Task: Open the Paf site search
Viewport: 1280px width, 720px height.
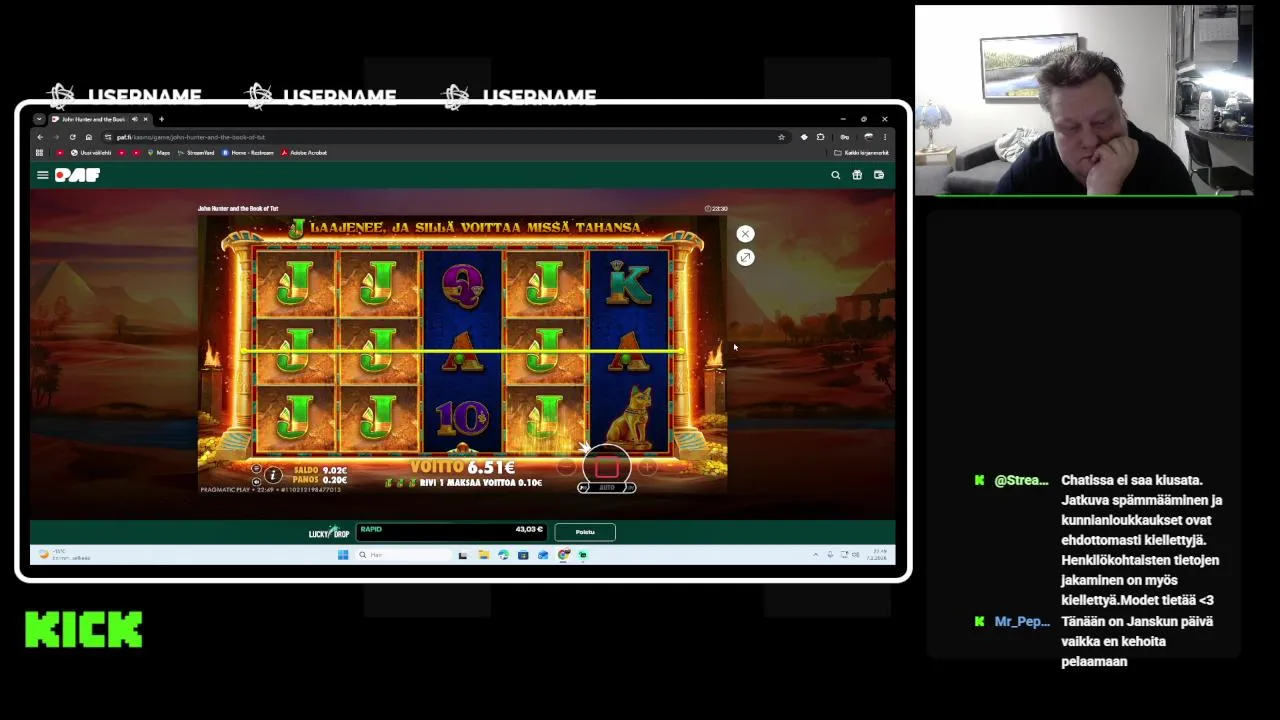Action: click(x=836, y=175)
